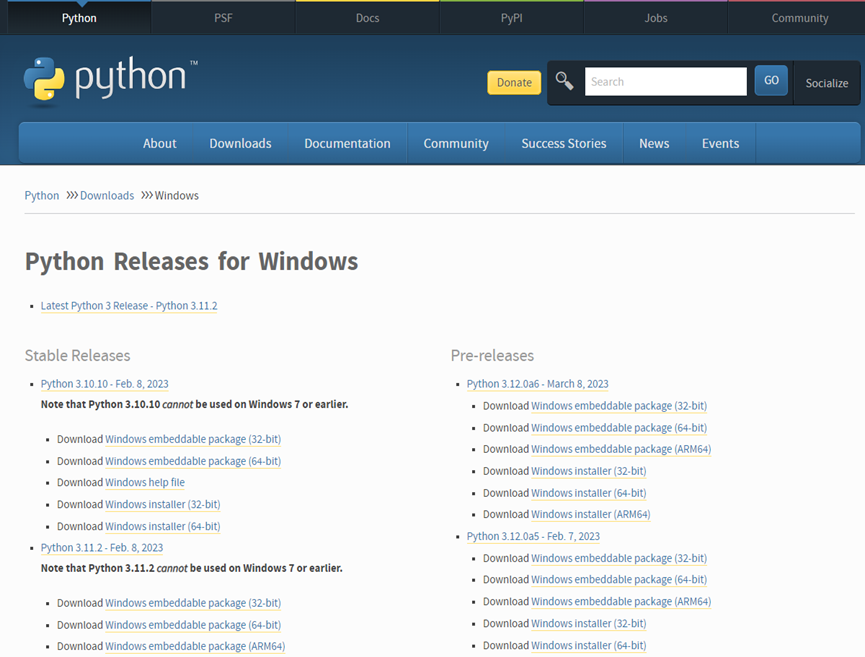Switch to the Docs top tab
The image size is (865, 657).
coord(367,18)
